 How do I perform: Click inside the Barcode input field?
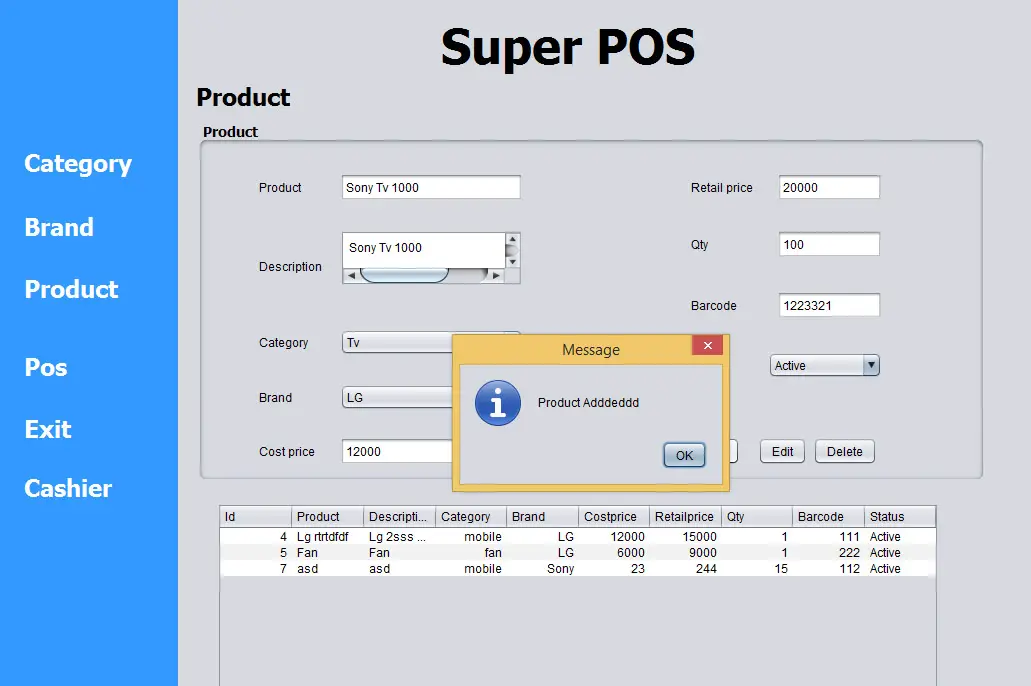coord(828,305)
